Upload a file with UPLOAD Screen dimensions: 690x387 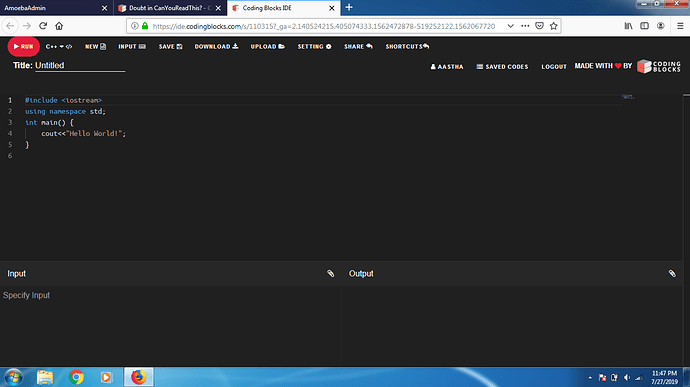tap(268, 46)
